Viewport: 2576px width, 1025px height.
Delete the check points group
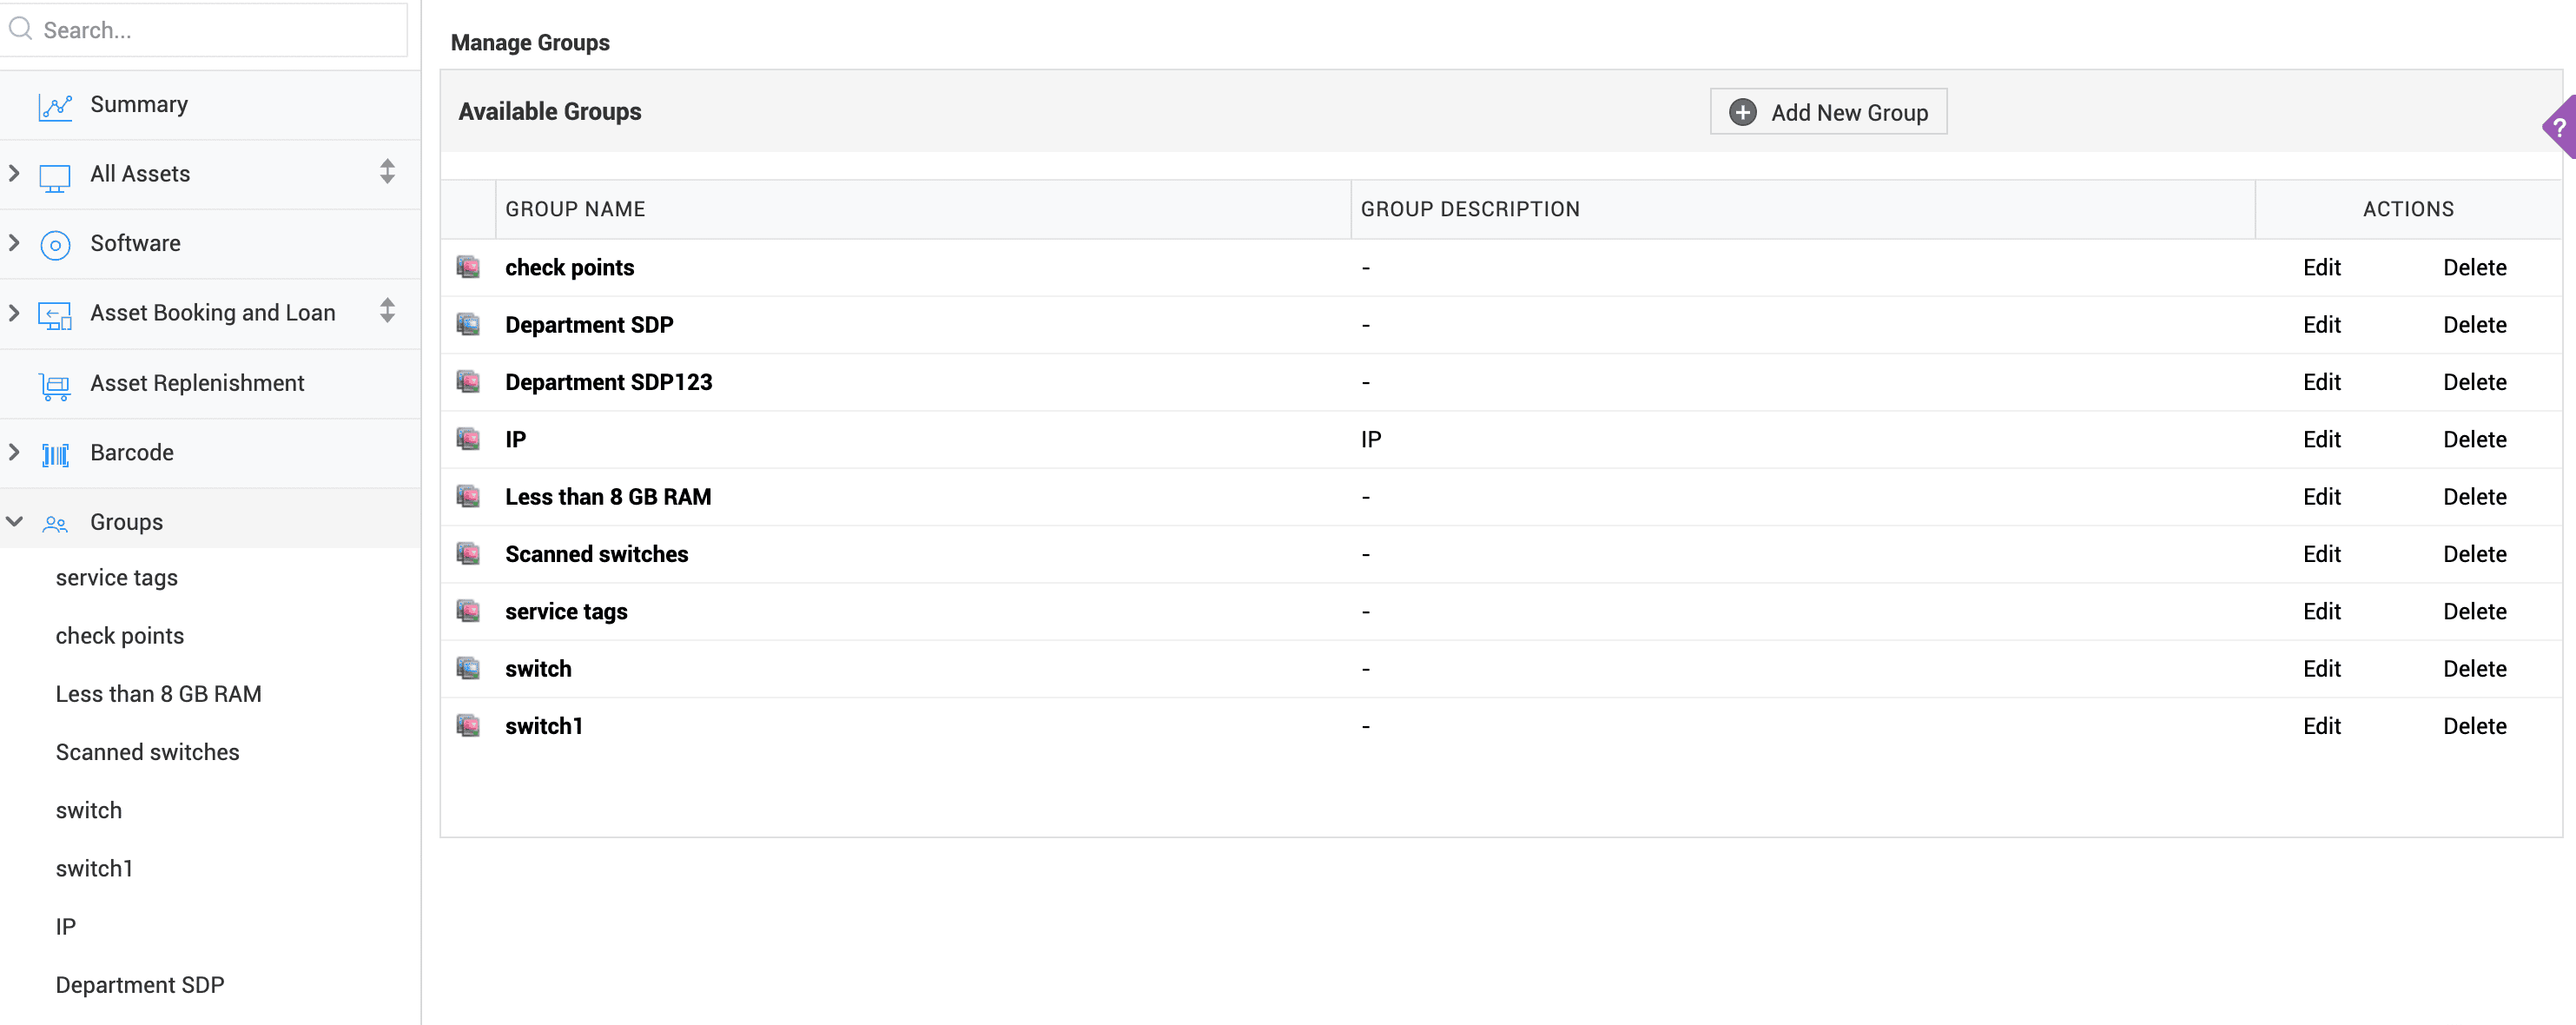pyautogui.click(x=2474, y=268)
